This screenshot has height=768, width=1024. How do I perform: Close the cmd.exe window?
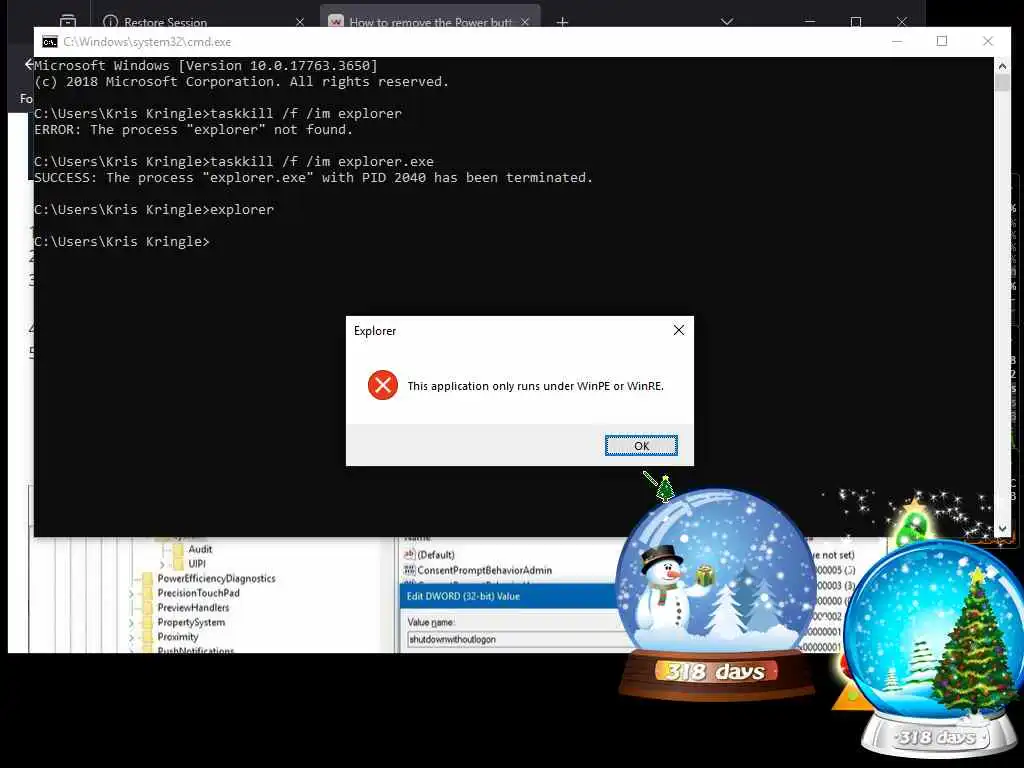[x=987, y=41]
